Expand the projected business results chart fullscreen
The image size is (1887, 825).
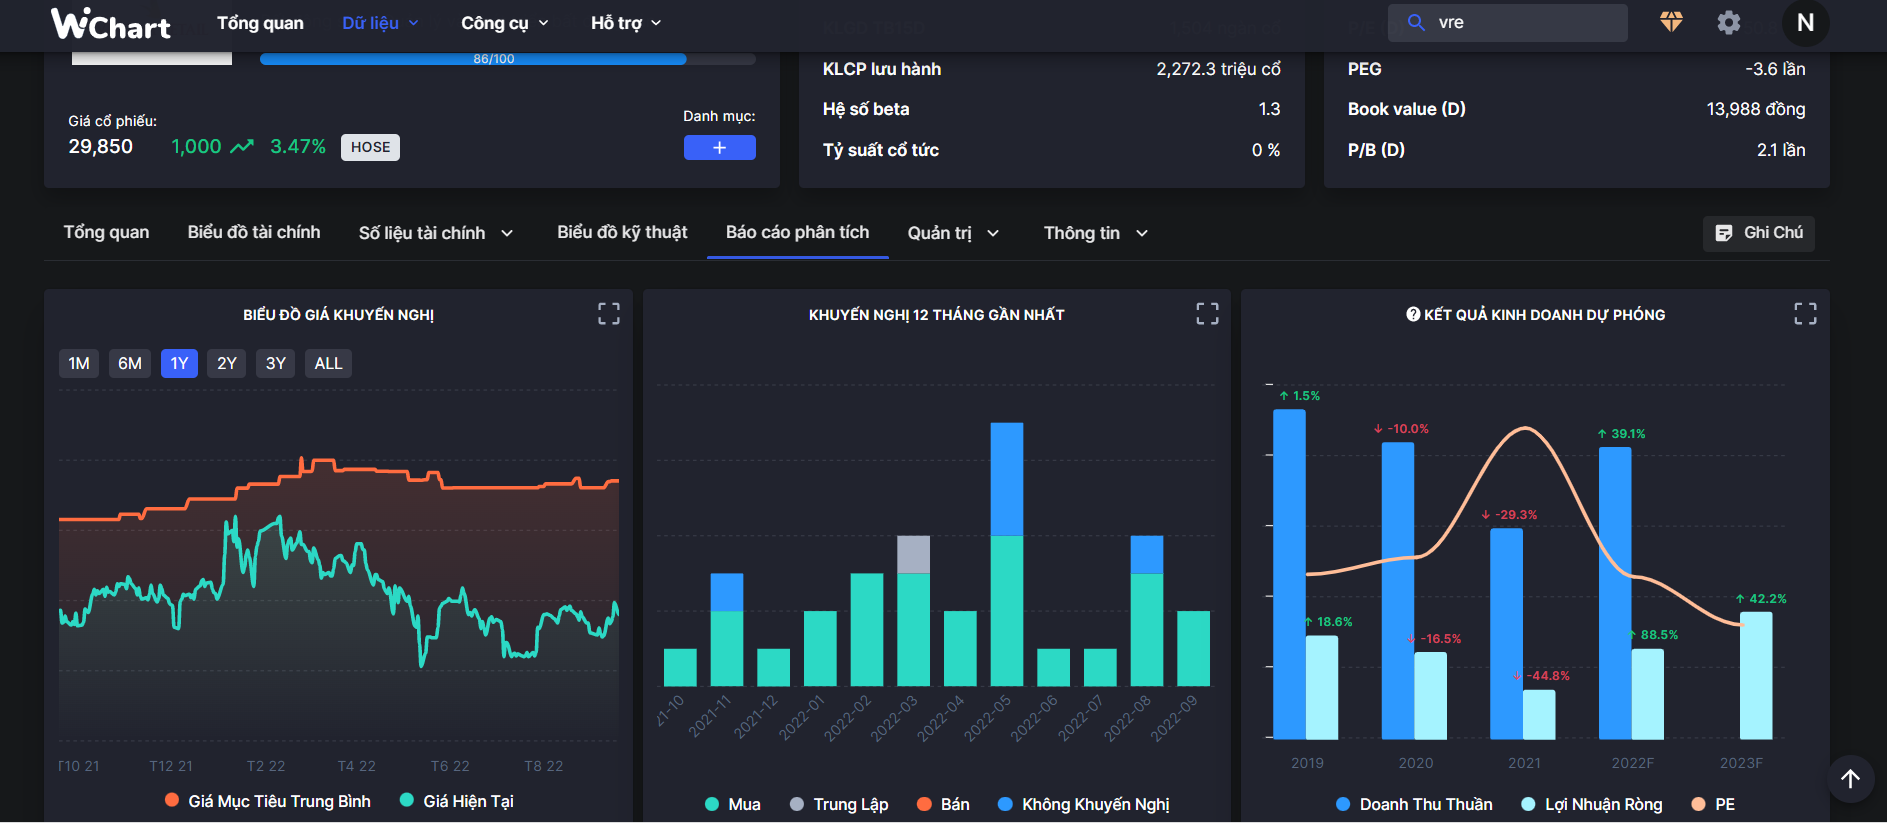click(1805, 314)
